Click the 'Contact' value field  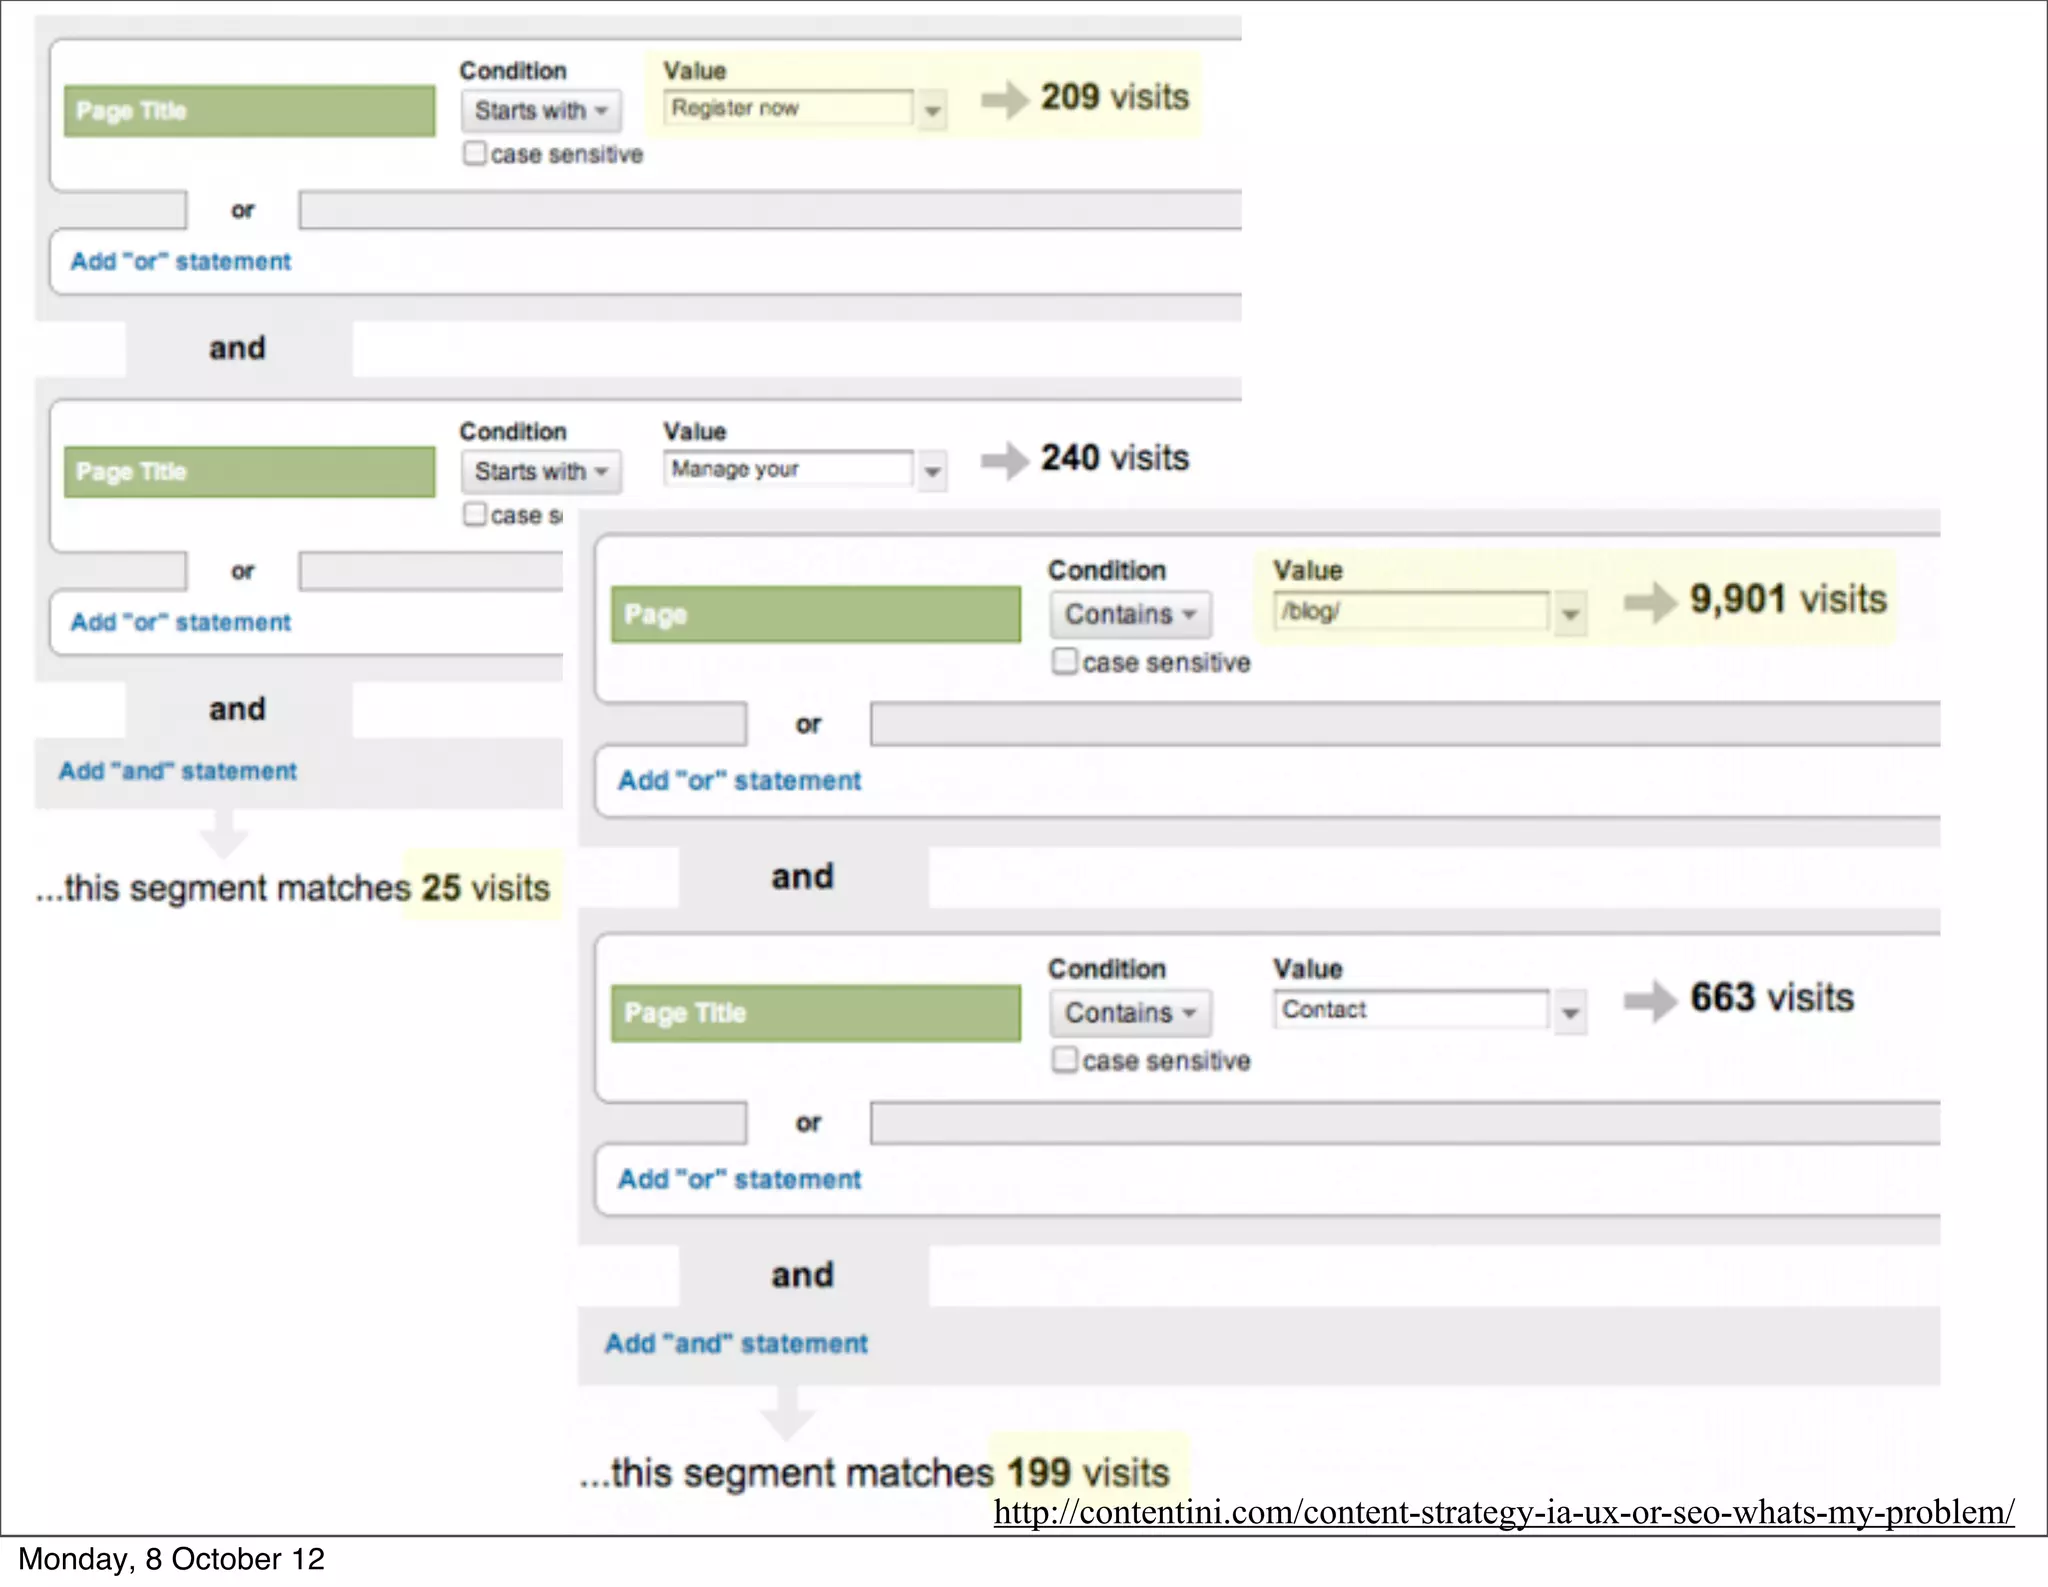tap(1411, 1009)
